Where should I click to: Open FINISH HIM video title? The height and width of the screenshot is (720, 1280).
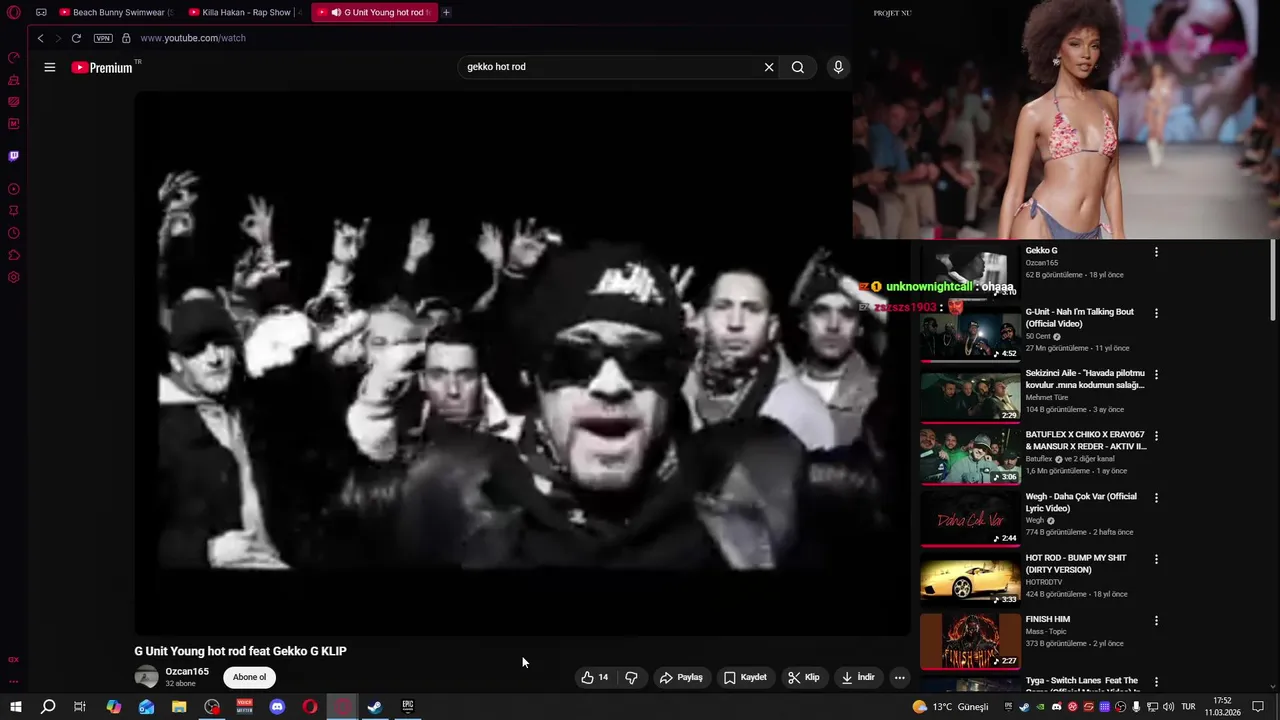tap(1047, 619)
